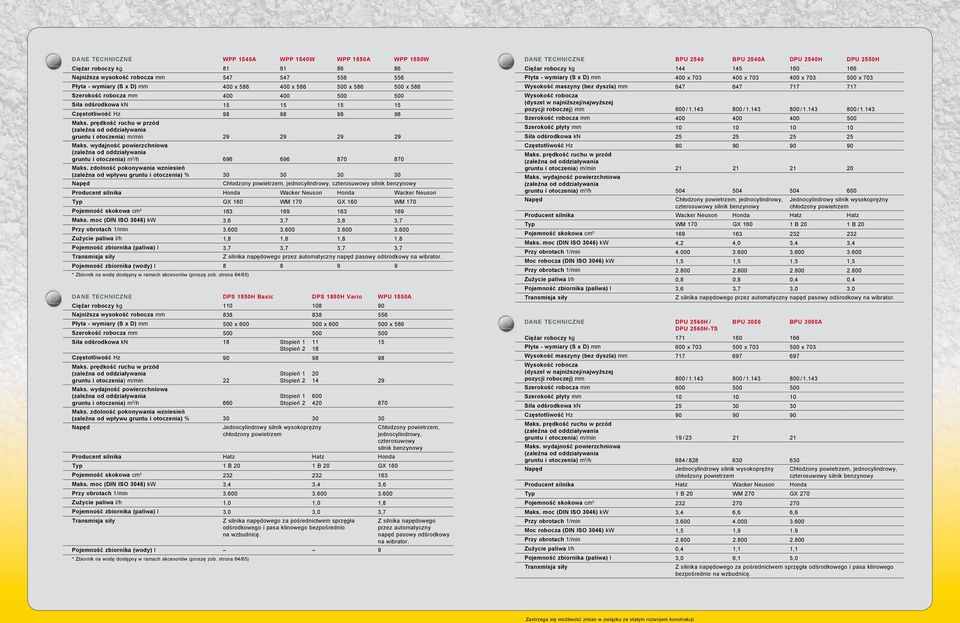This screenshot has height=623, width=960.
Task: Click the BPU 2540 column header
Action: point(689,59)
